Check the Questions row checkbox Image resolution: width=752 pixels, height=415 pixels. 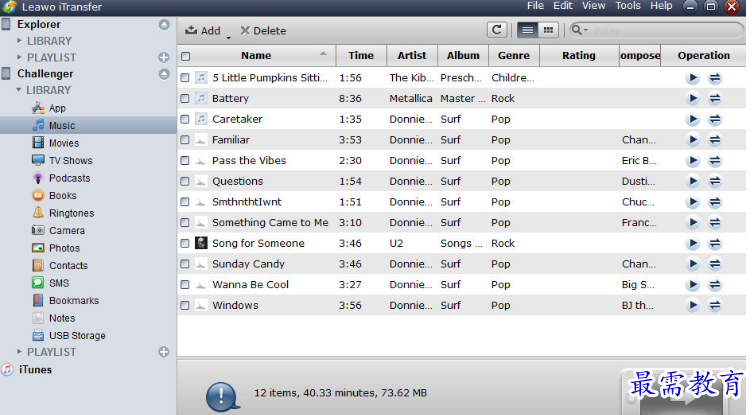click(x=185, y=181)
